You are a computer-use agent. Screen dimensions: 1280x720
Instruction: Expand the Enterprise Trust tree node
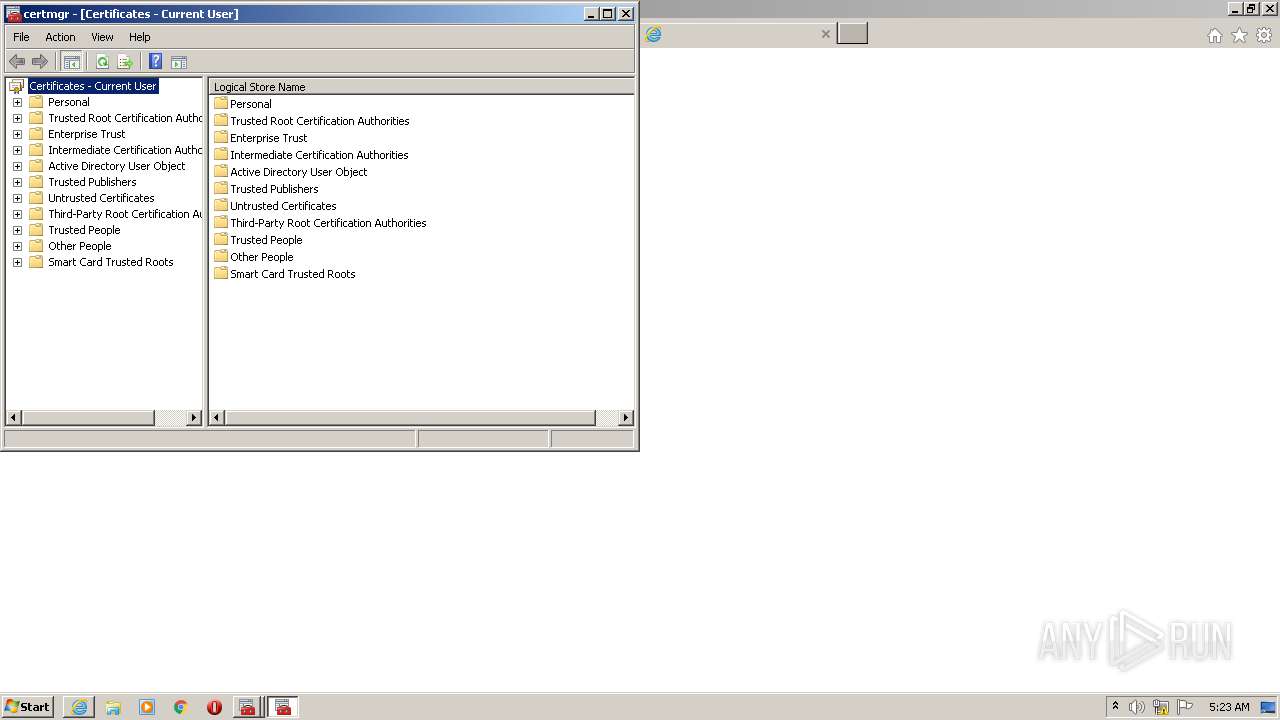[x=17, y=134]
